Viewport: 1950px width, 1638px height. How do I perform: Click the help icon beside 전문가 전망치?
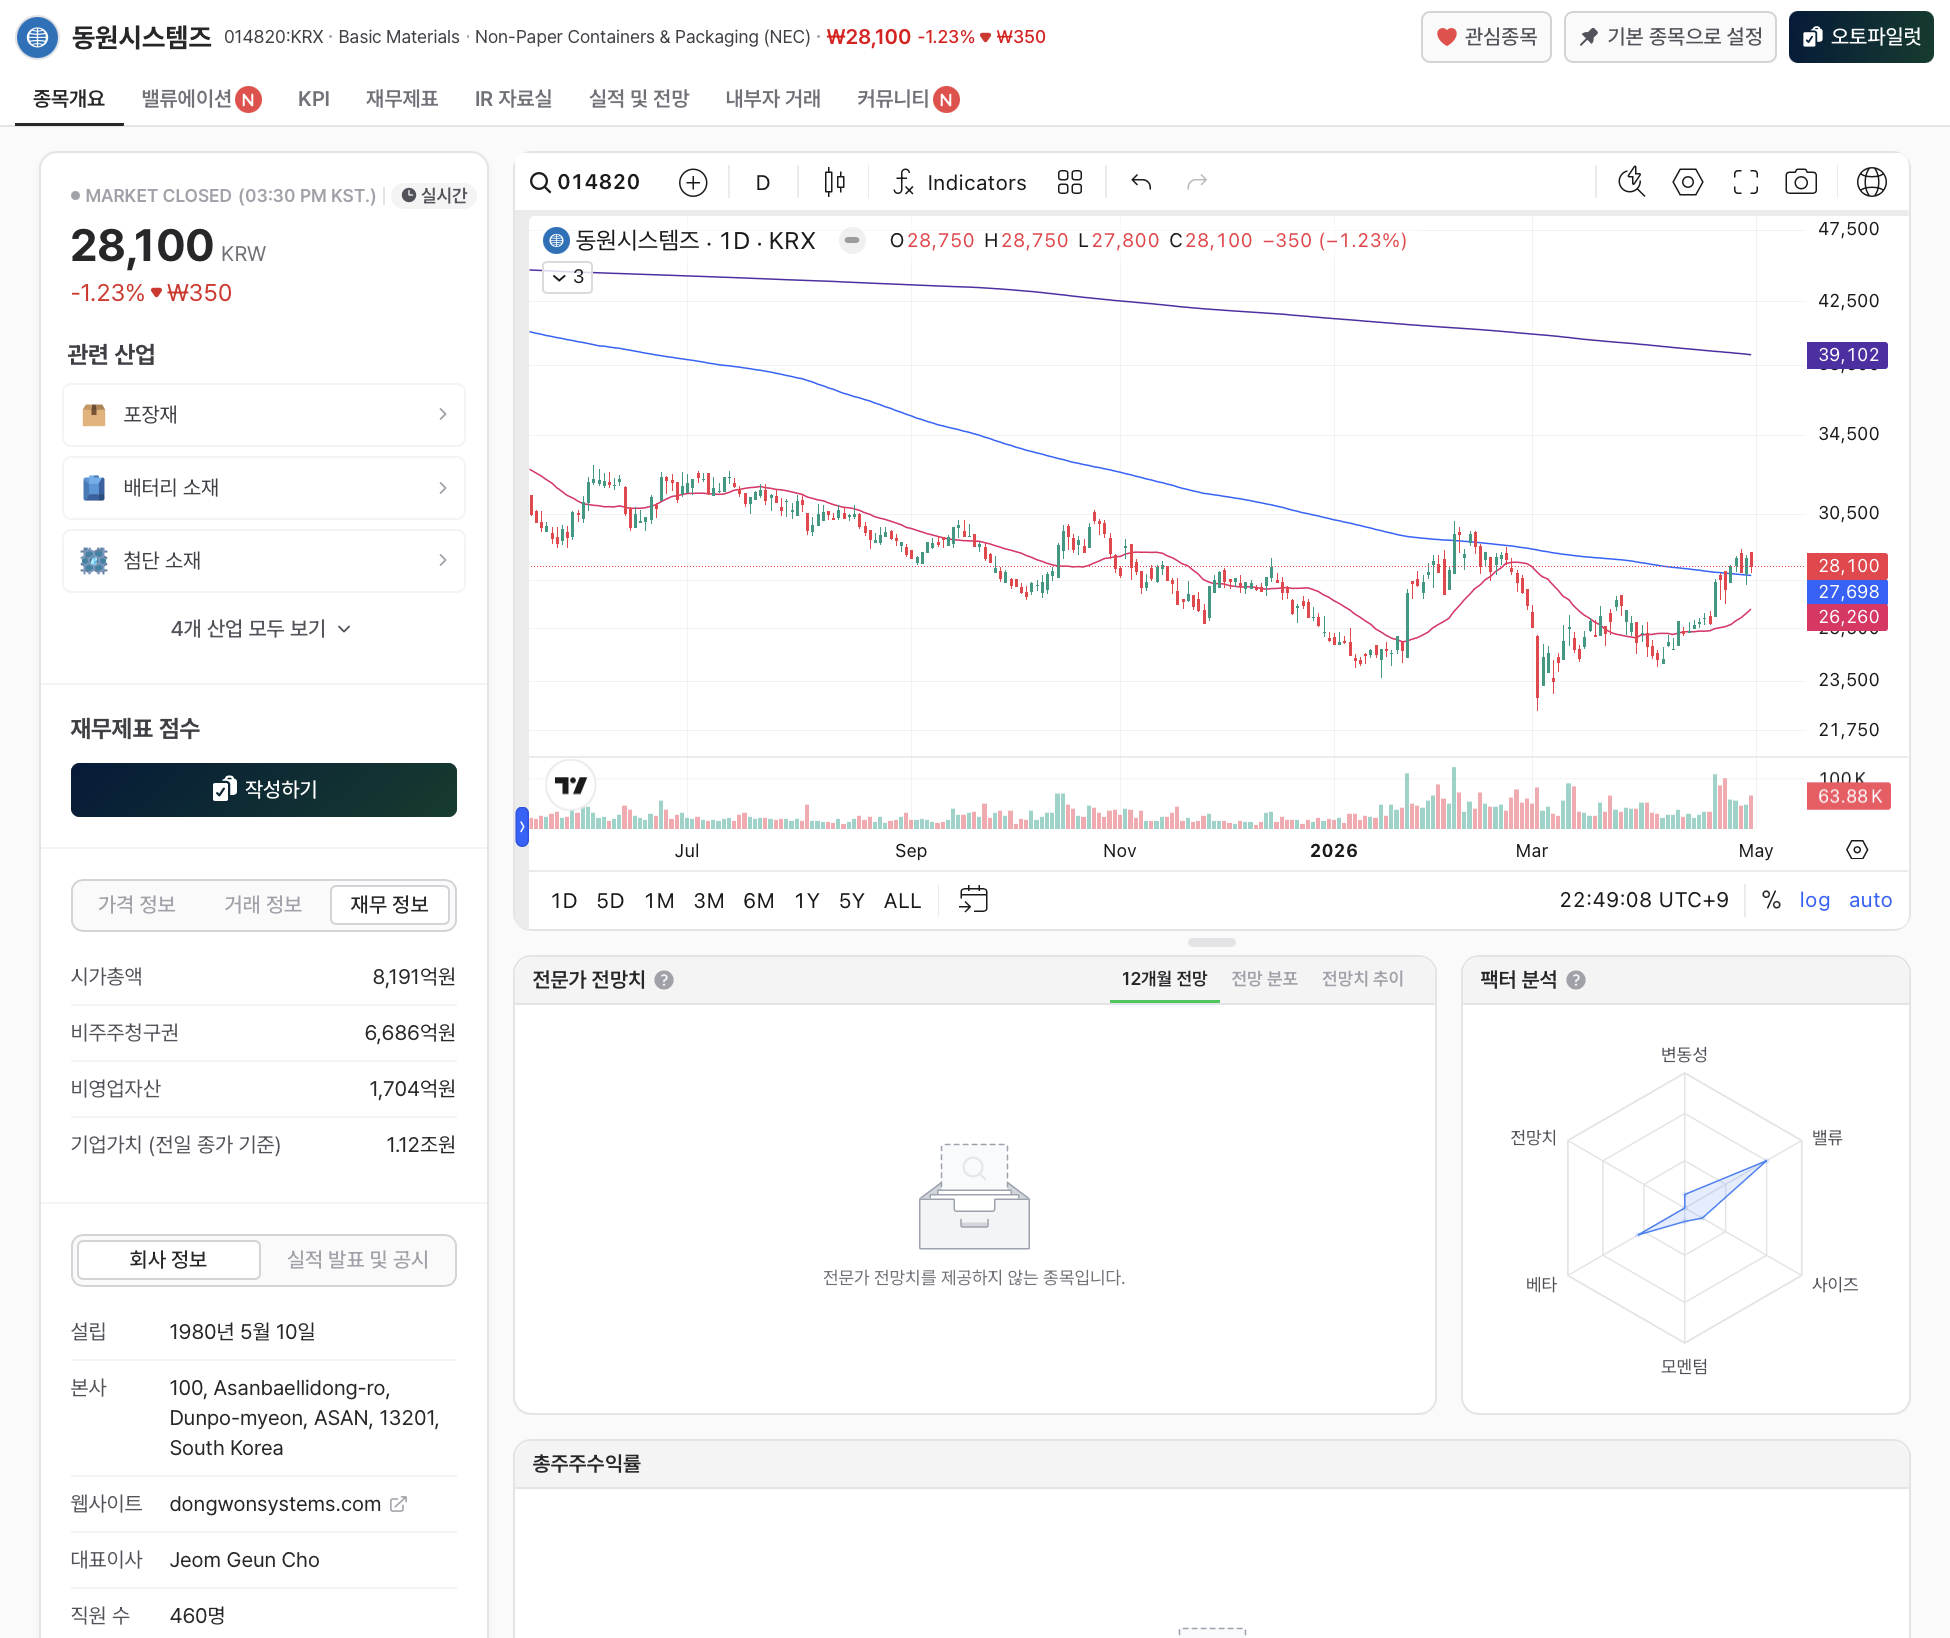[x=664, y=980]
